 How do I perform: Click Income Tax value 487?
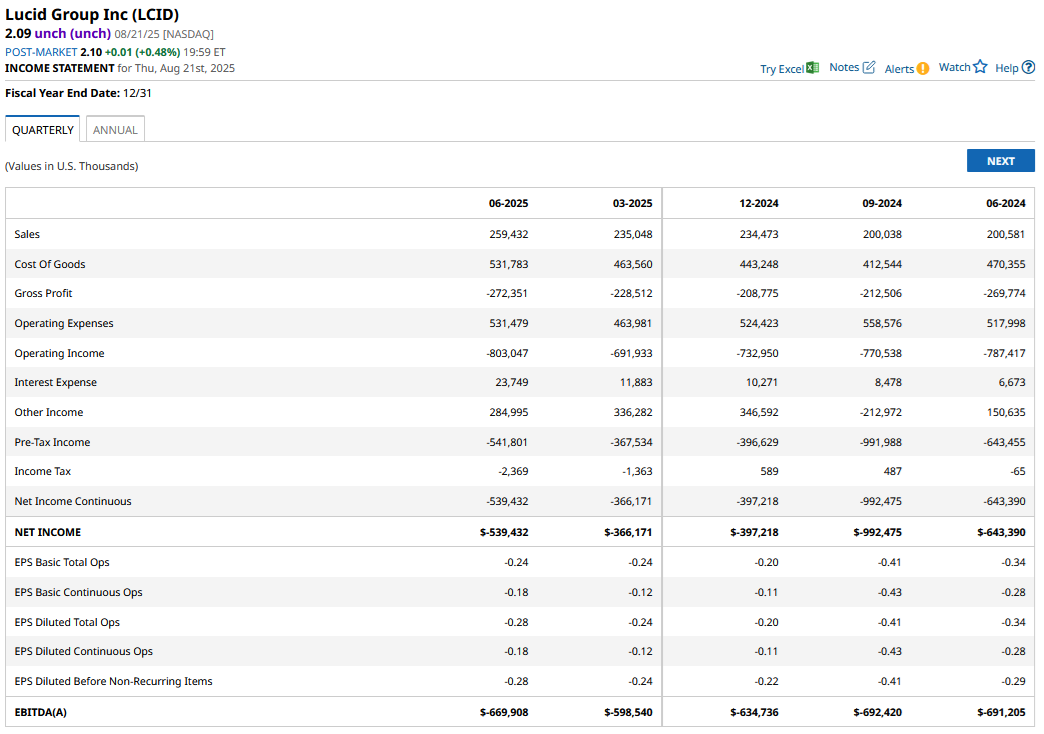point(893,472)
